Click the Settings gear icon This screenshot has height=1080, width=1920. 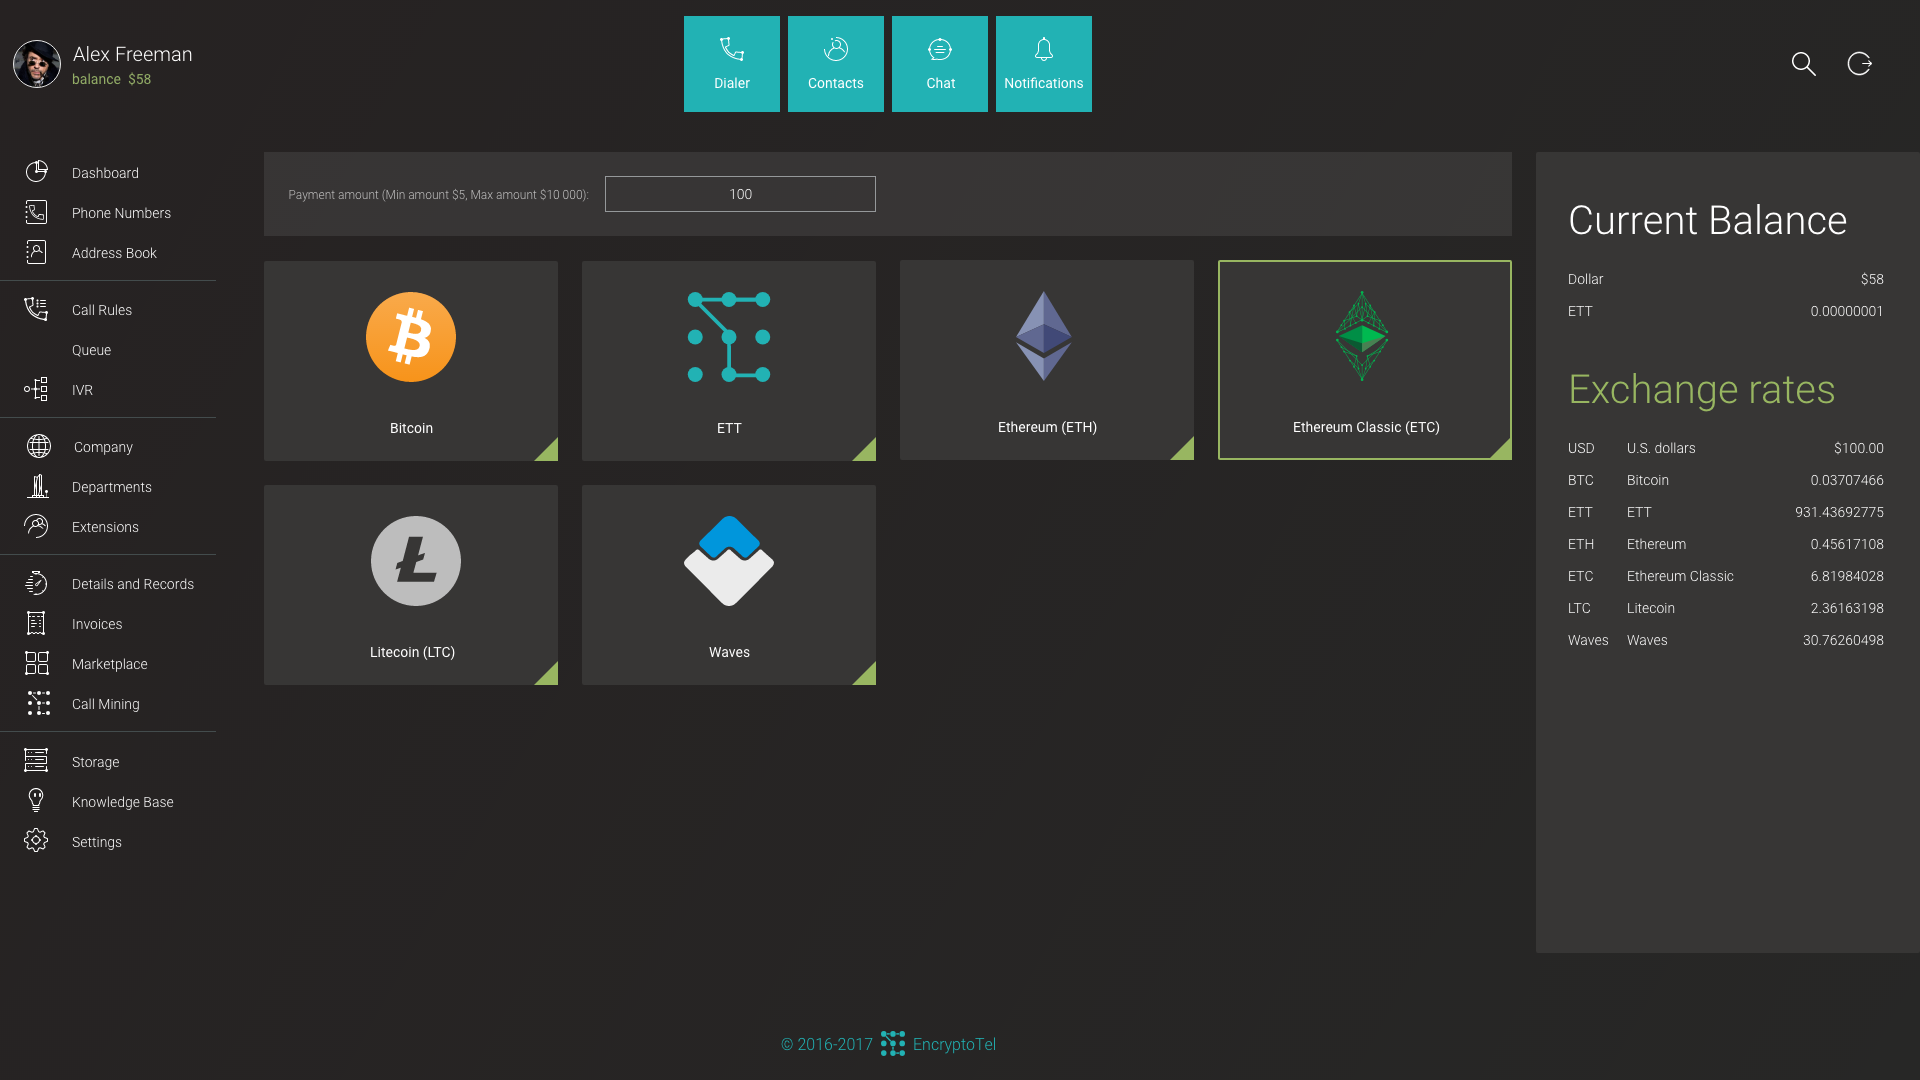pyautogui.click(x=37, y=841)
